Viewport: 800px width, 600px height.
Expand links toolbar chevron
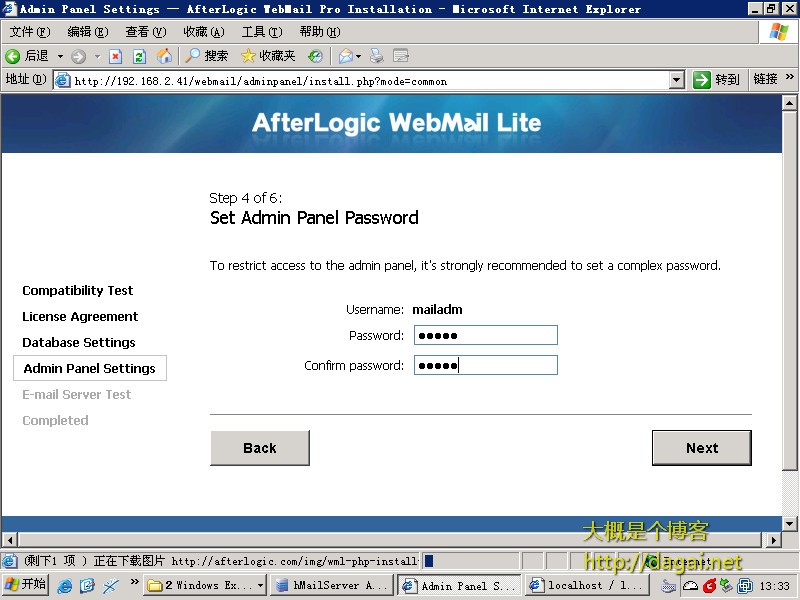(x=789, y=77)
